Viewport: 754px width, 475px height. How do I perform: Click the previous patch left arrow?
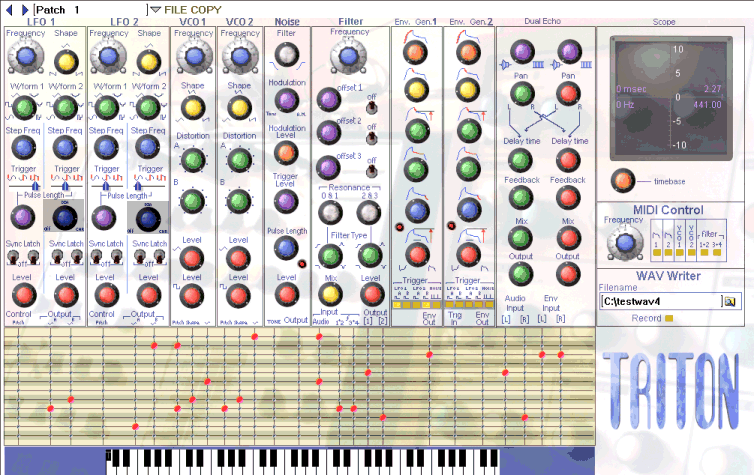click(7, 9)
